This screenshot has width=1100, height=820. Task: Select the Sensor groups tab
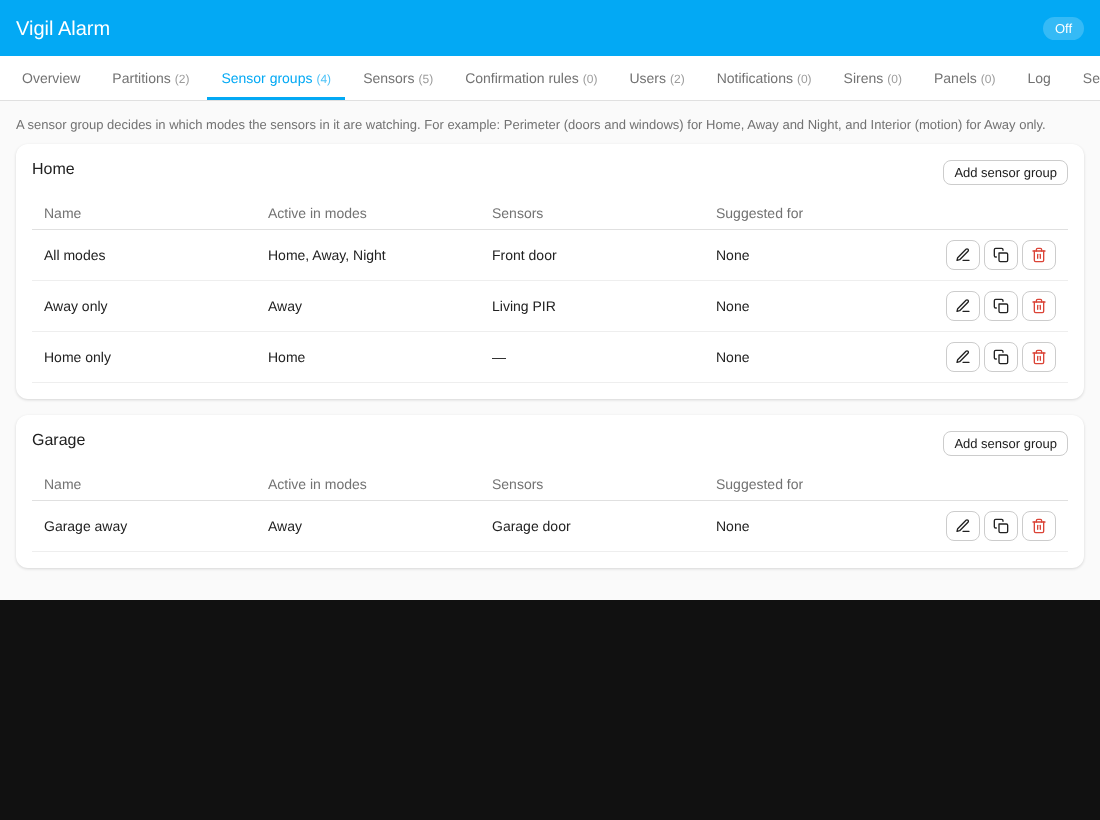pos(276,79)
